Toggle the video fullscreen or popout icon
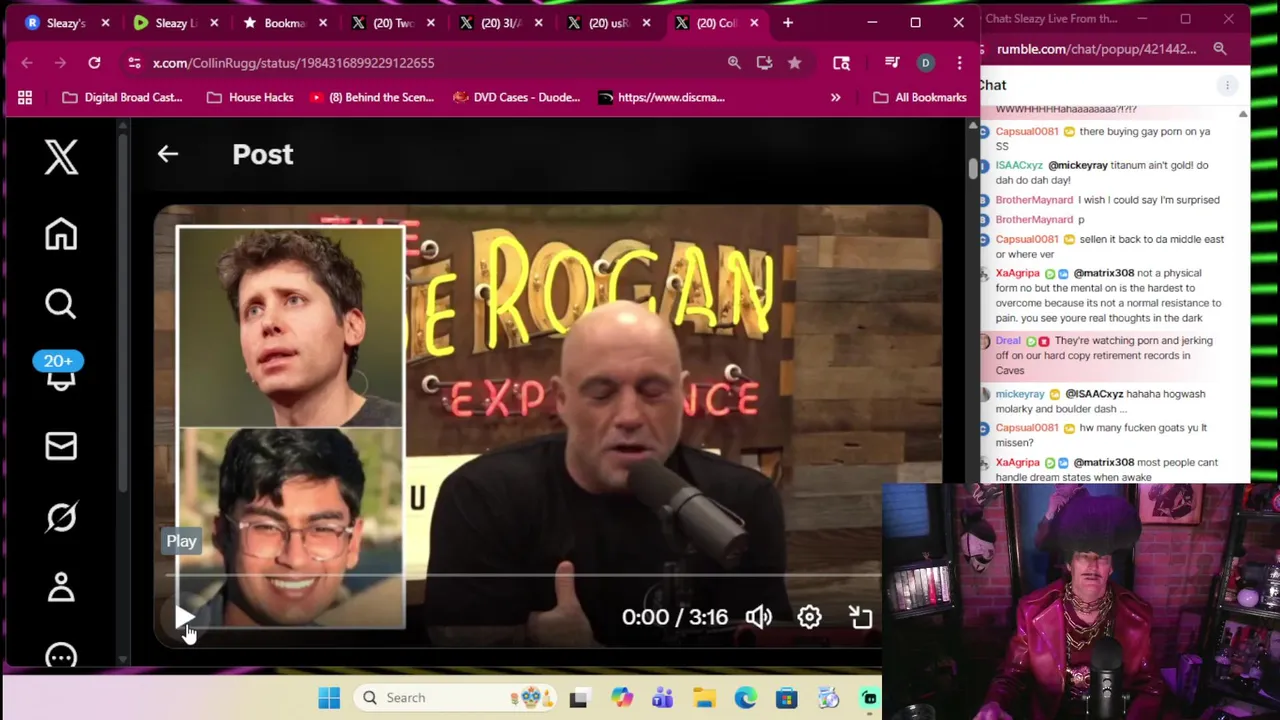The height and width of the screenshot is (720, 1280). [x=860, y=617]
